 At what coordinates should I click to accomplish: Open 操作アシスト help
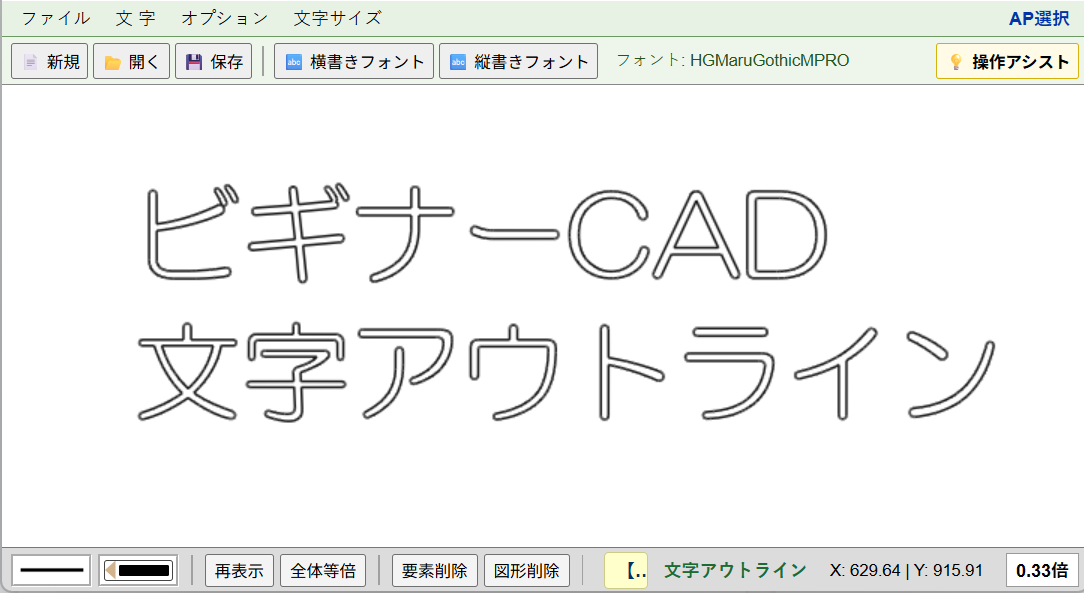coord(1007,62)
